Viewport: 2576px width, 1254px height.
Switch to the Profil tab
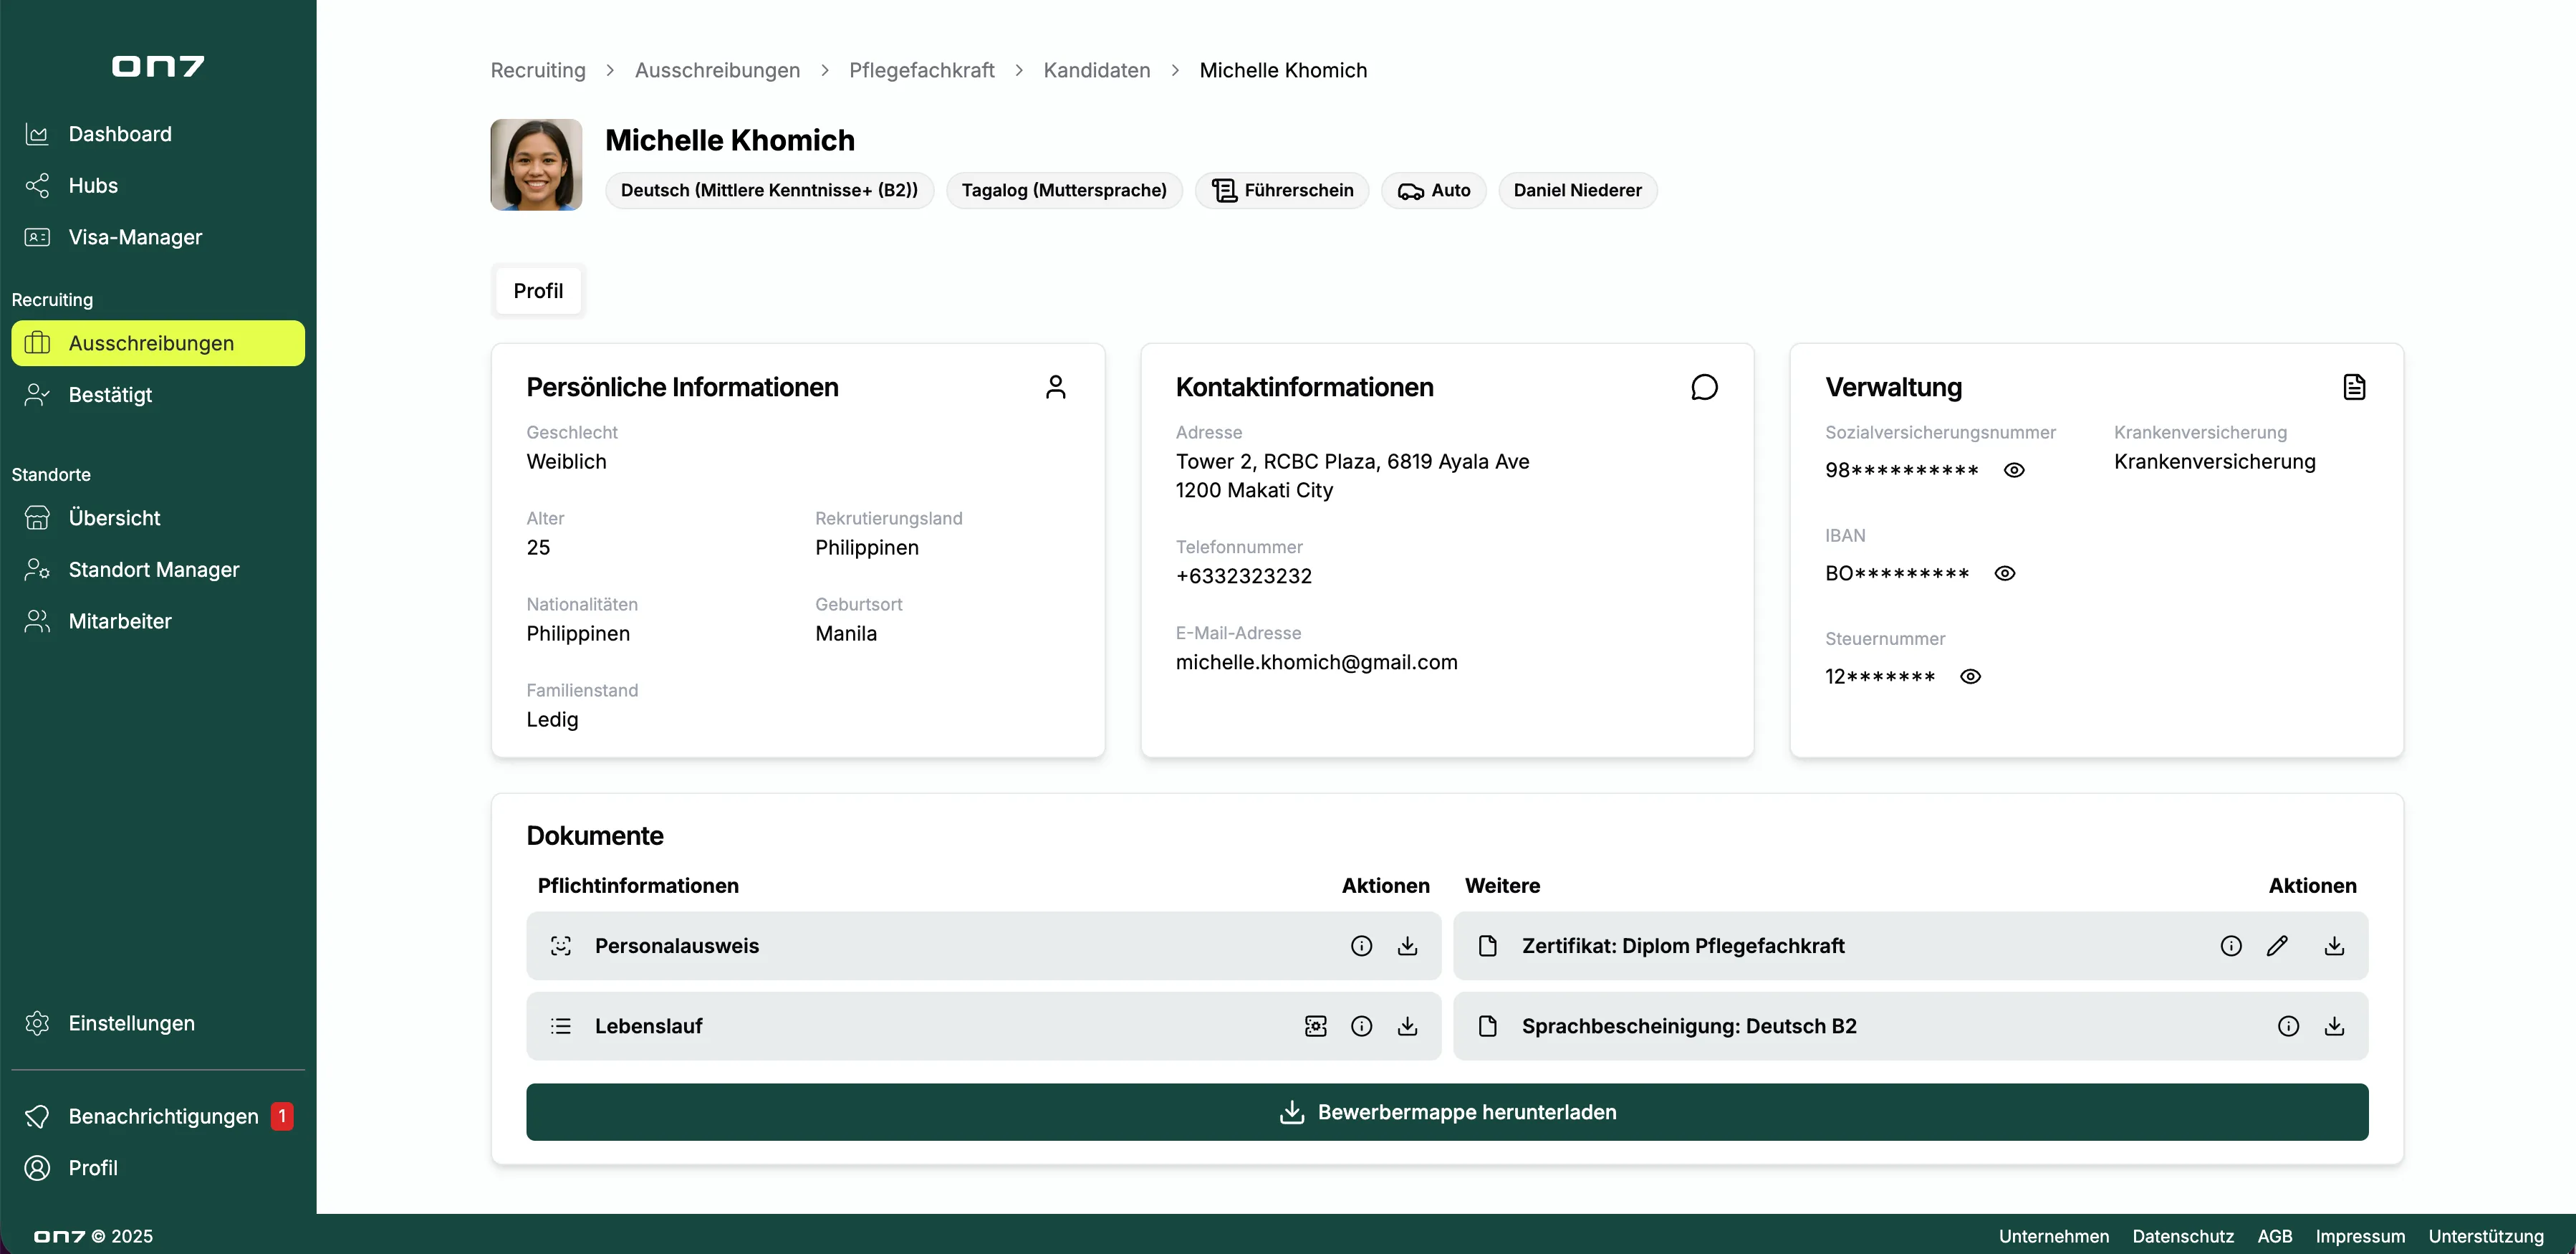tap(537, 290)
